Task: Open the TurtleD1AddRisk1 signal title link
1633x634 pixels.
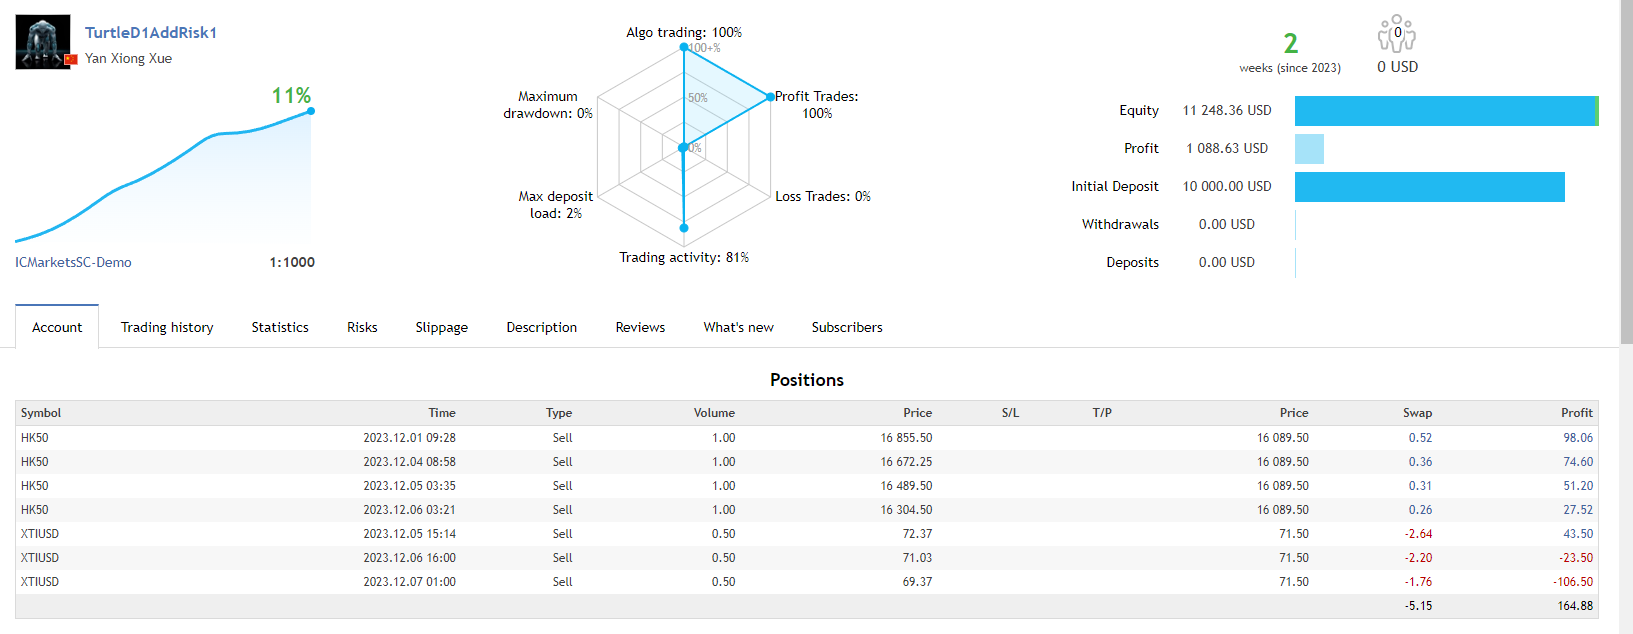Action: coord(151,33)
